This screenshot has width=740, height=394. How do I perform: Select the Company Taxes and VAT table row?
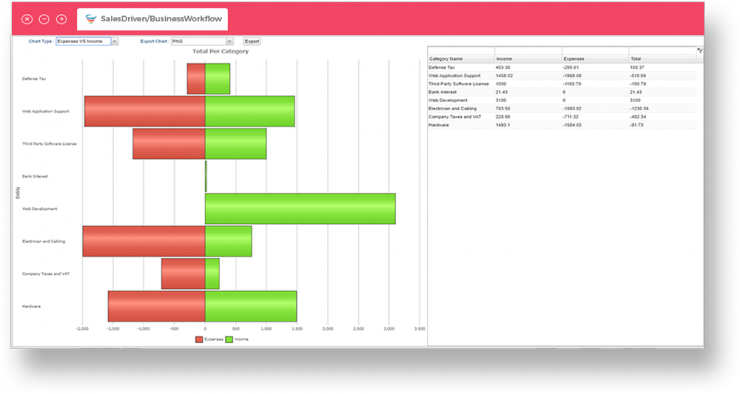562,117
